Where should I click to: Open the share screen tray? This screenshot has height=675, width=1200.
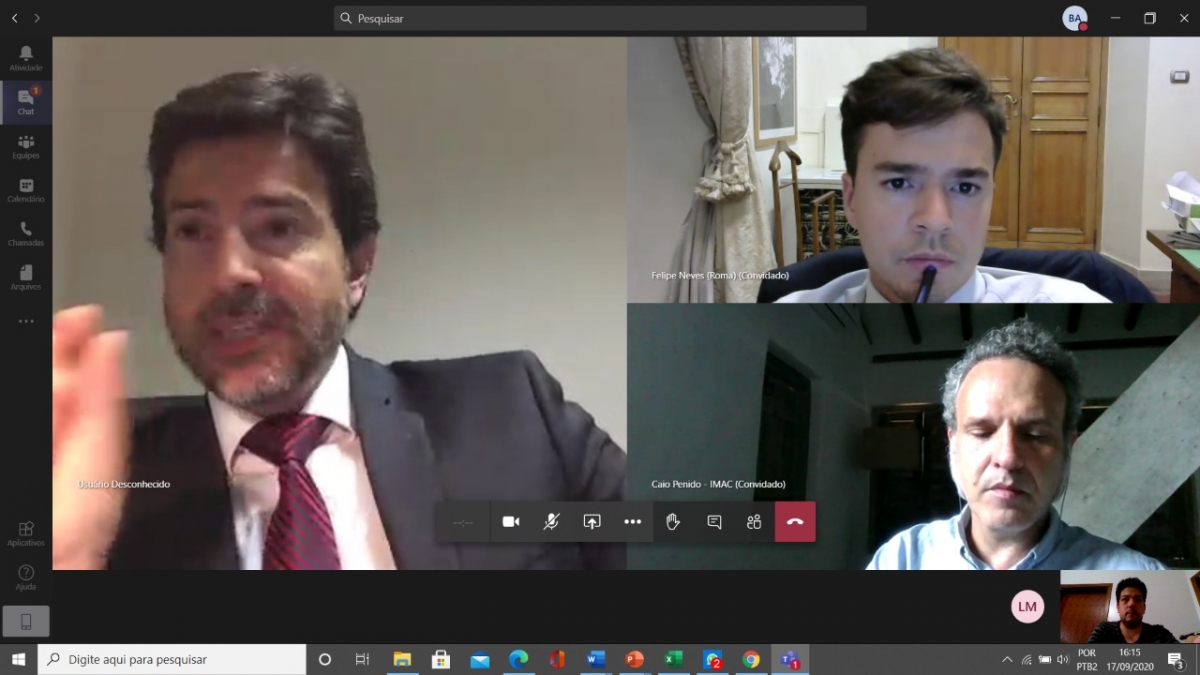(x=592, y=522)
